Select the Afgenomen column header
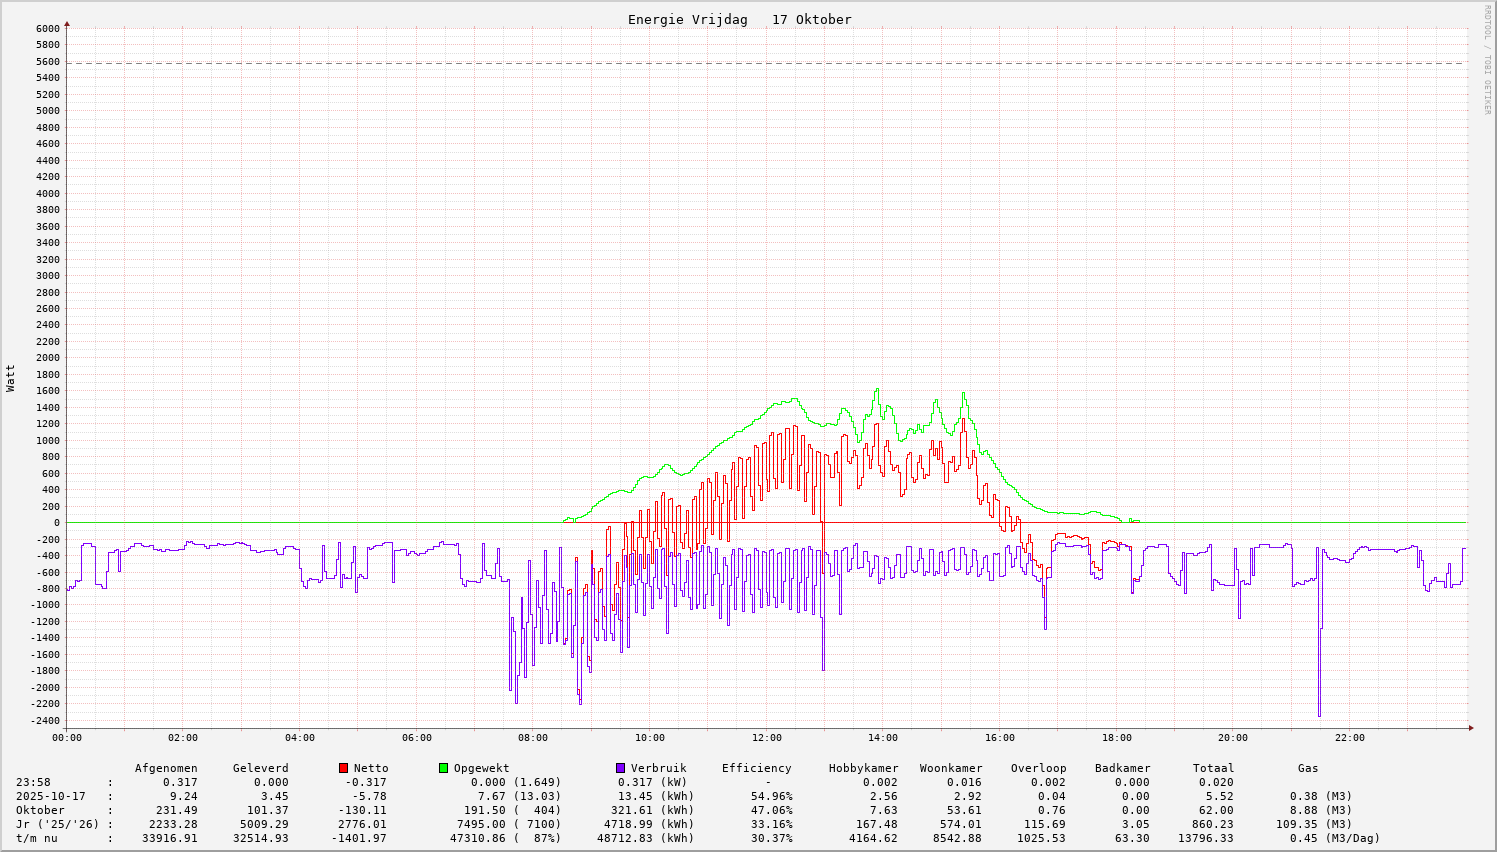The height and width of the screenshot is (852, 1497). point(166,768)
